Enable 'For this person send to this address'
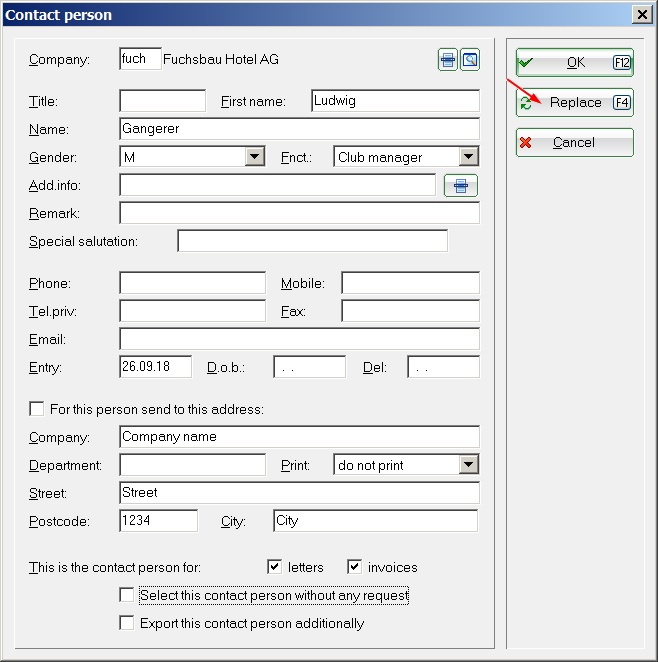 37,409
